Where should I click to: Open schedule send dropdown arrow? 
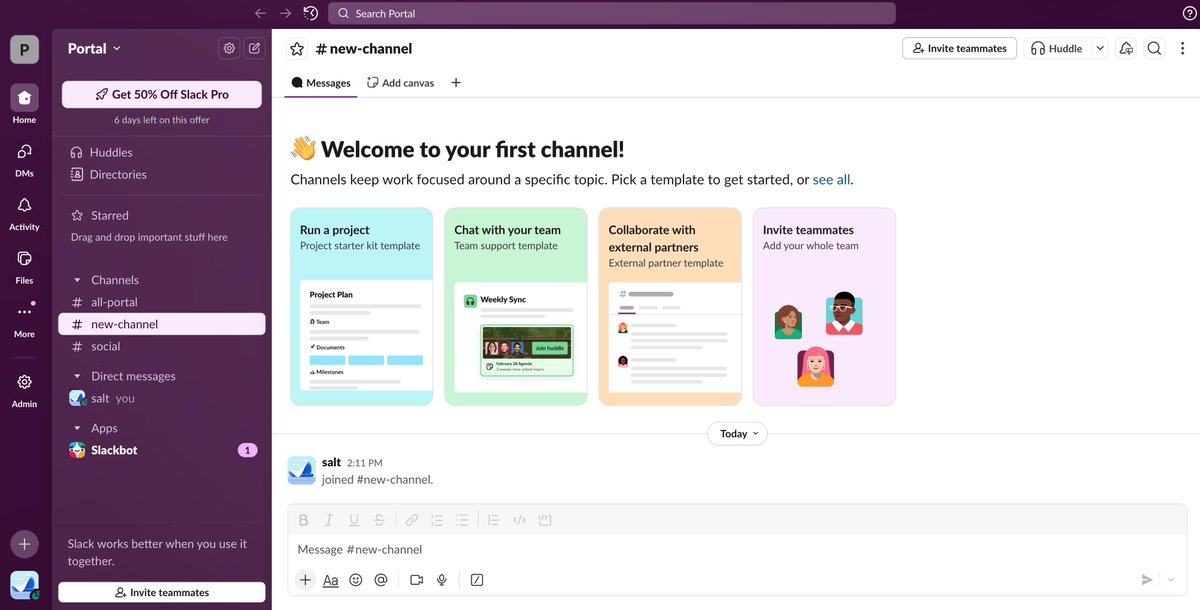(x=1172, y=580)
